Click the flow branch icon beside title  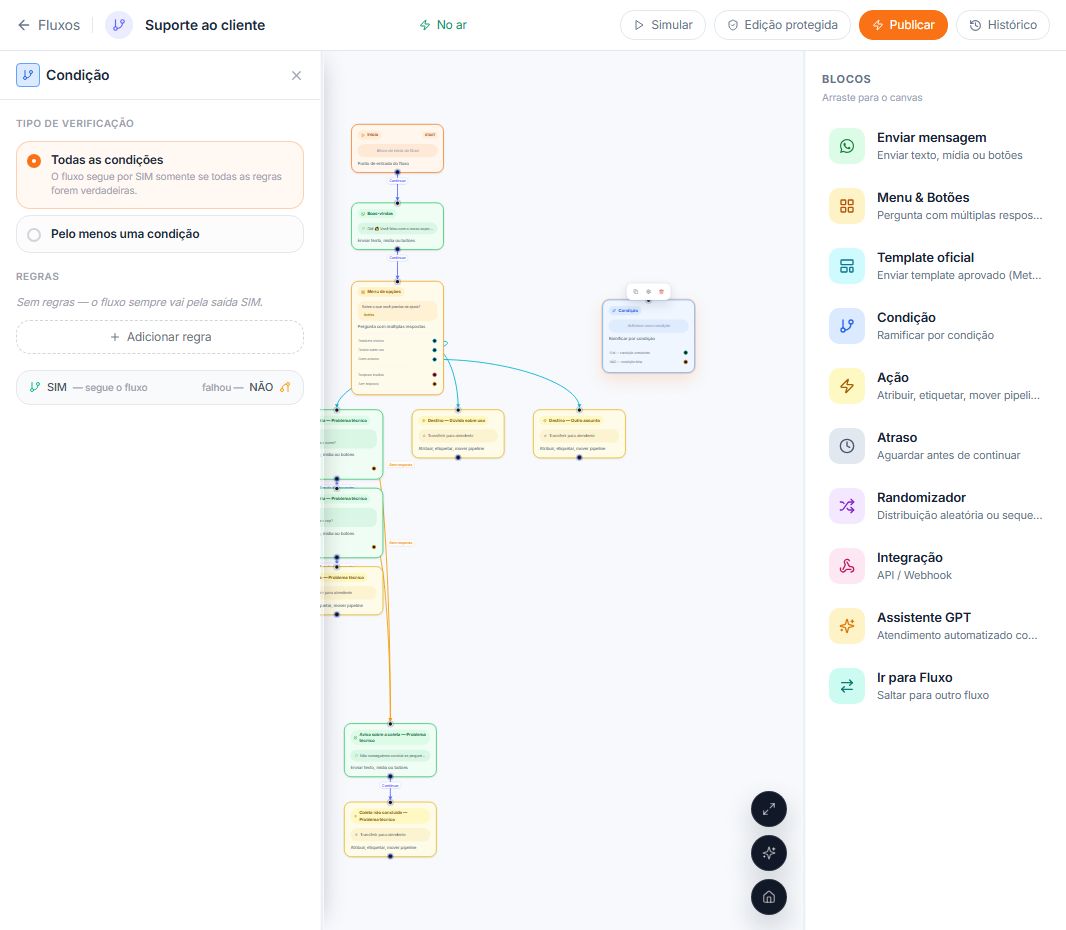119,25
